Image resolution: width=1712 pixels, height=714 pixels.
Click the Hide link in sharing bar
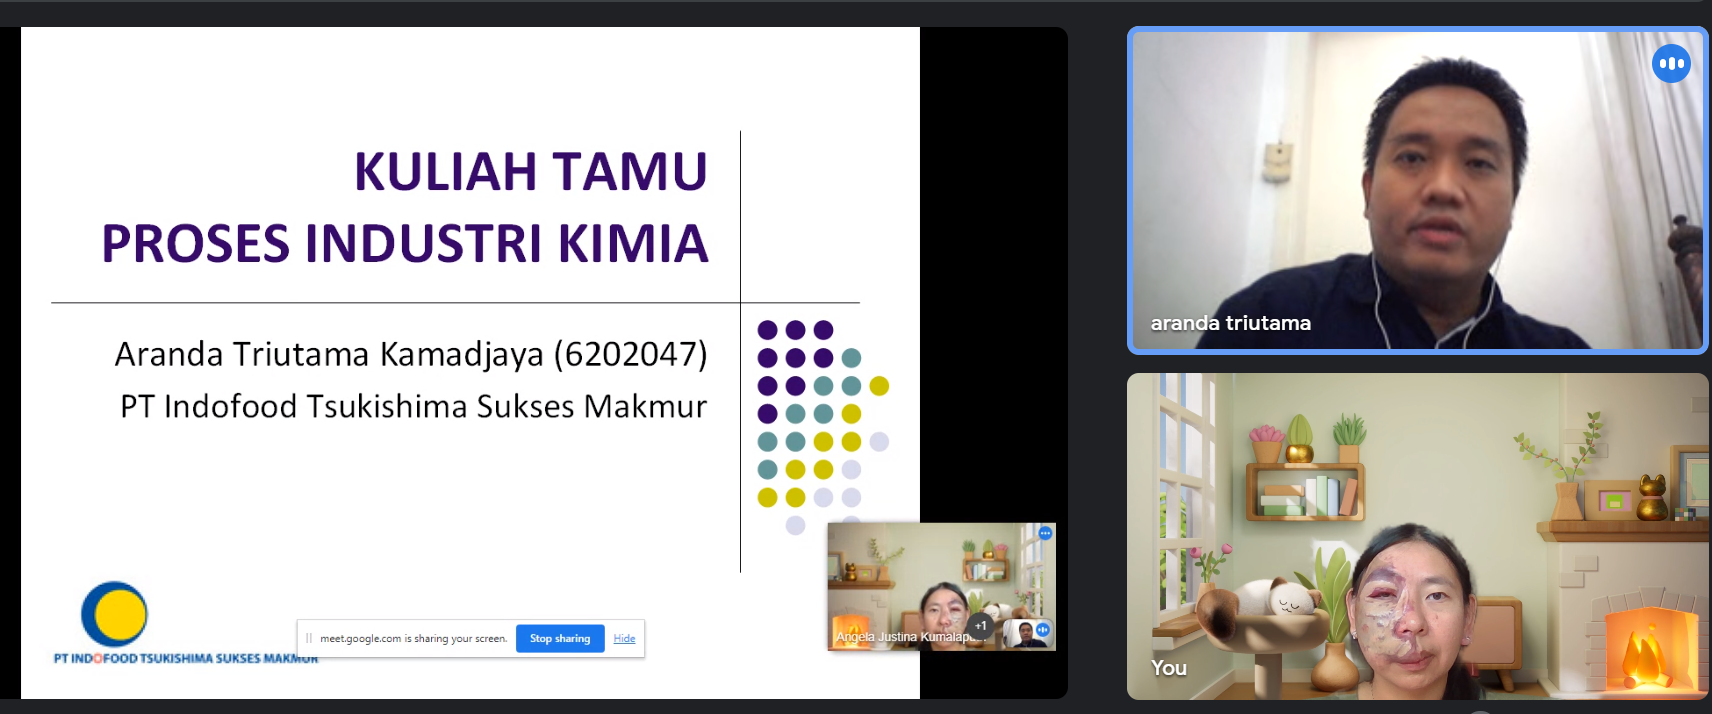coord(624,638)
